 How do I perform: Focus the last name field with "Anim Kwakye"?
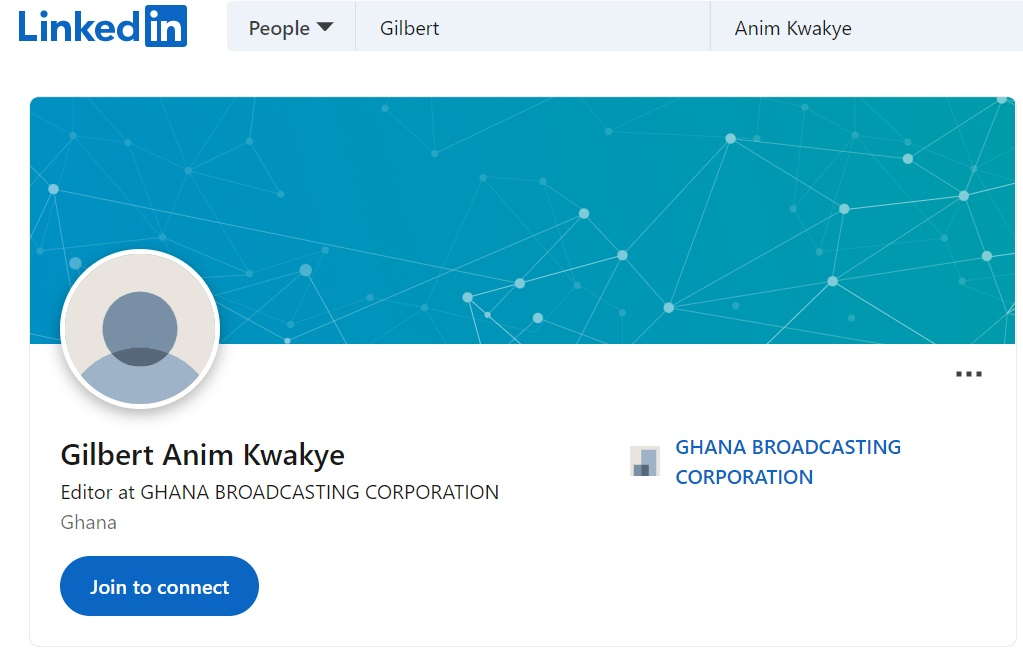click(x=860, y=28)
